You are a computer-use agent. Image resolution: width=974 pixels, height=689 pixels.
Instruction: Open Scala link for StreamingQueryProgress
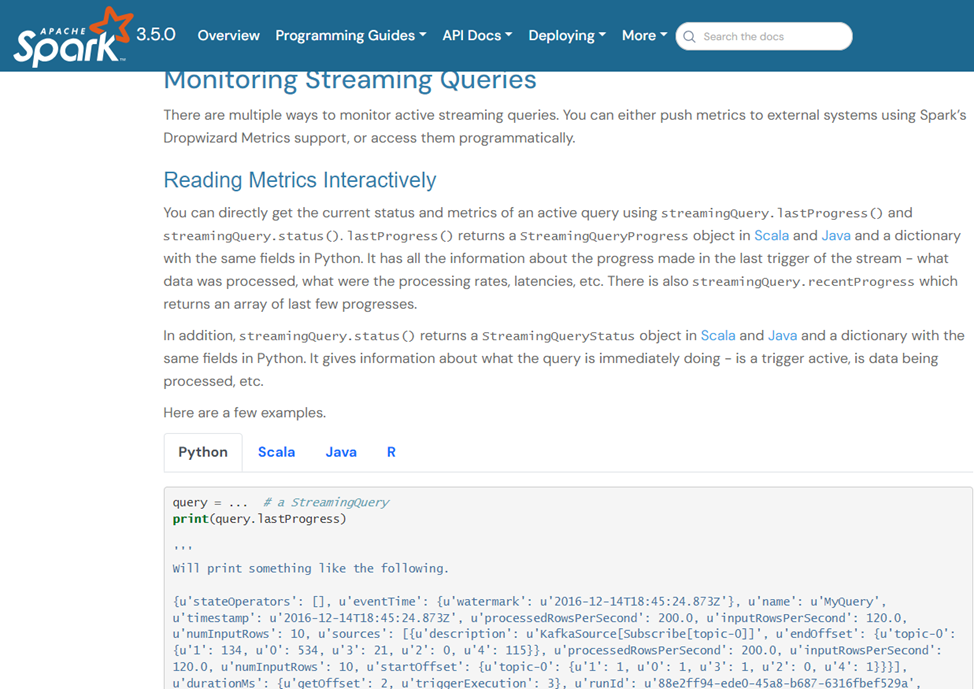(x=771, y=235)
